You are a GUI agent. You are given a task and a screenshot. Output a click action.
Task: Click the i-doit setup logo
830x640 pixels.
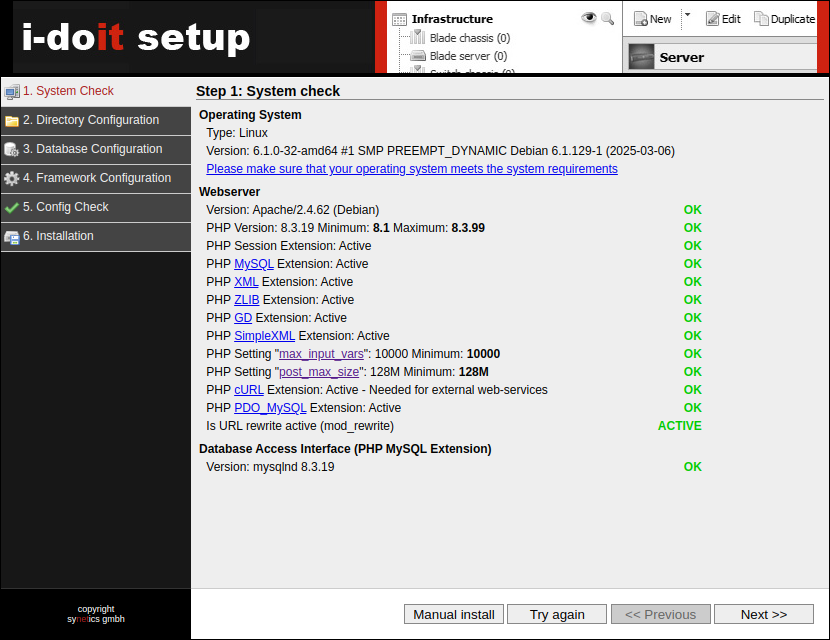136,38
